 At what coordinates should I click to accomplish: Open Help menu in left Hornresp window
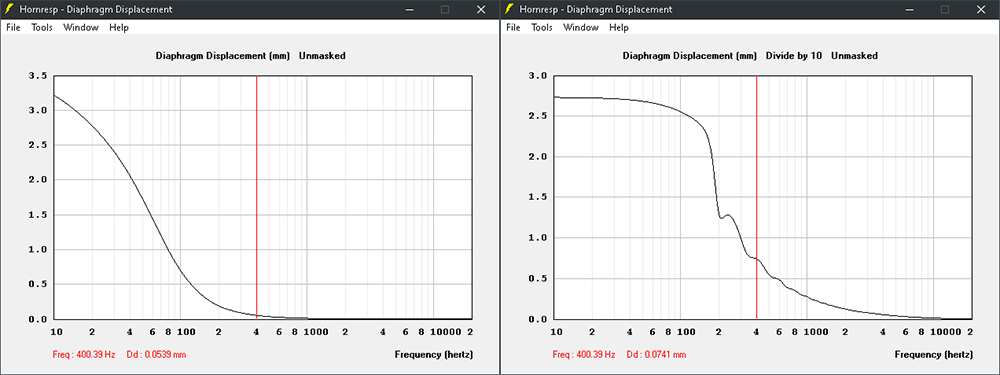(119, 27)
